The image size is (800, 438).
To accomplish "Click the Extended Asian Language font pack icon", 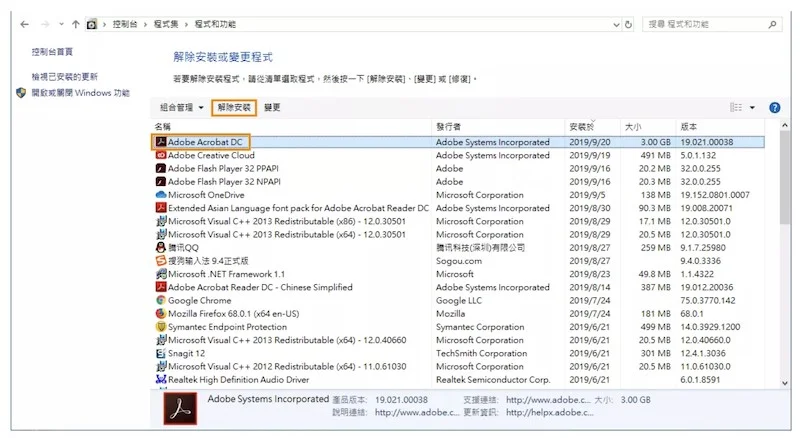I will pos(161,208).
